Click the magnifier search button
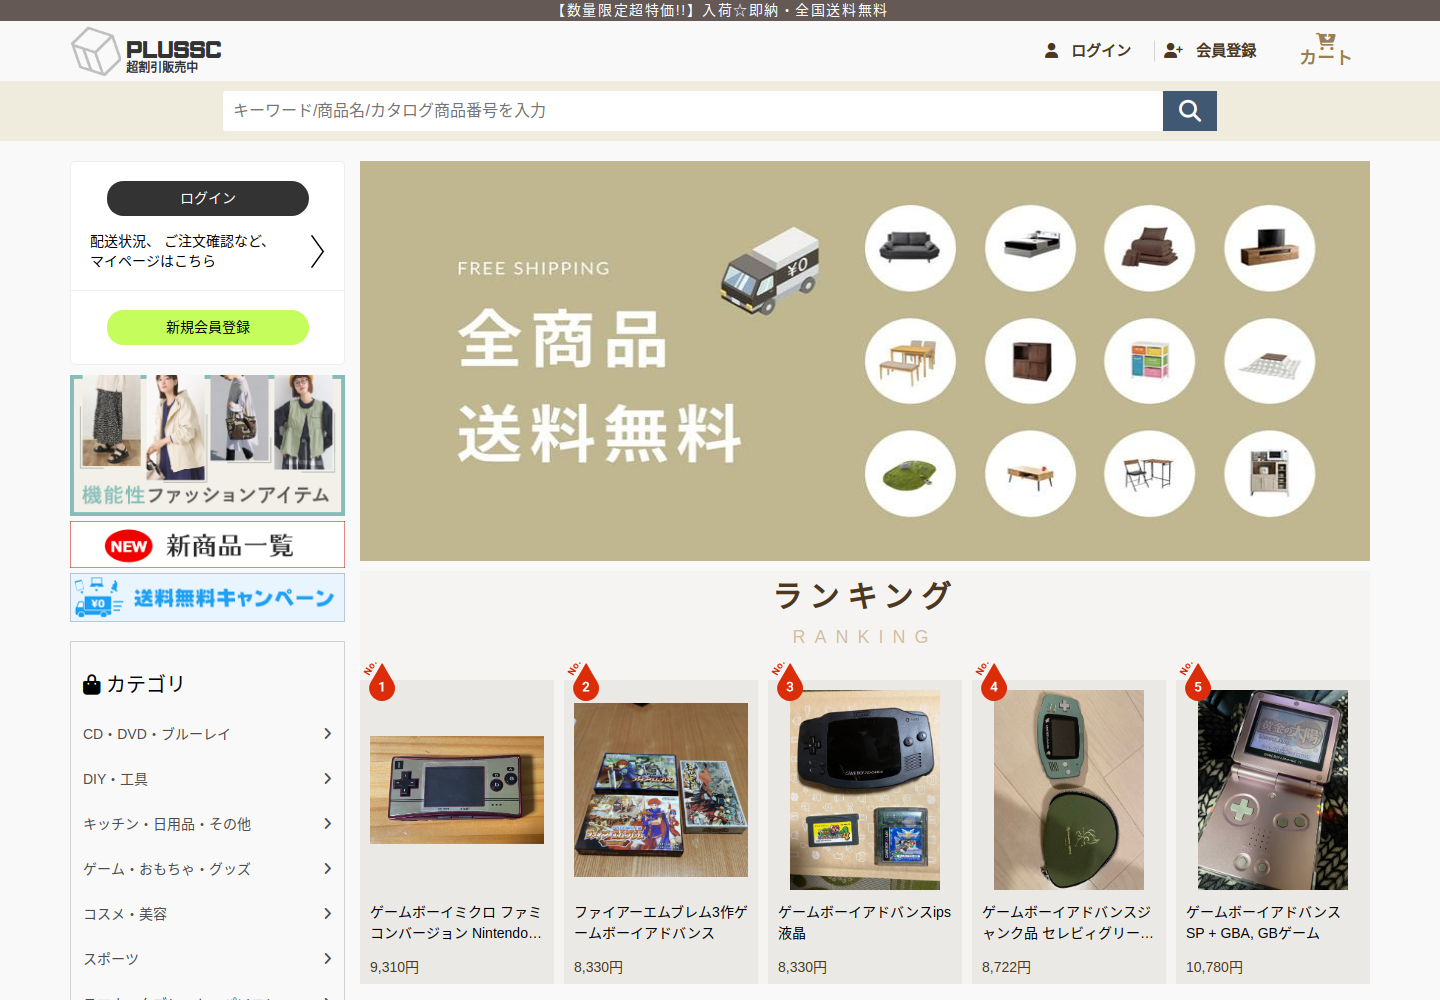1440x1000 pixels. pos(1190,111)
